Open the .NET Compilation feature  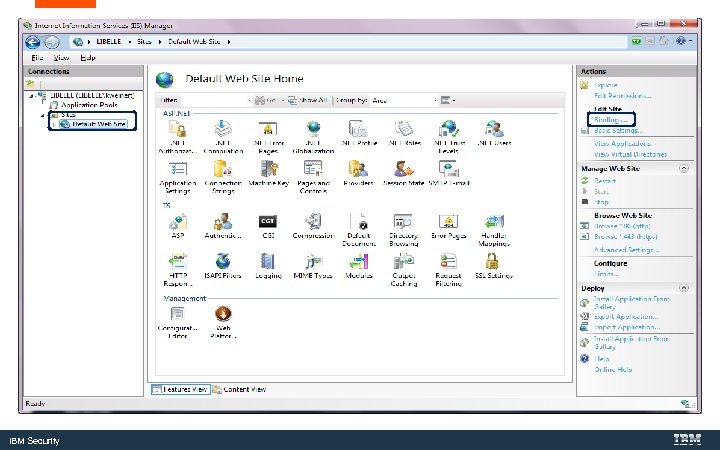tap(223, 137)
